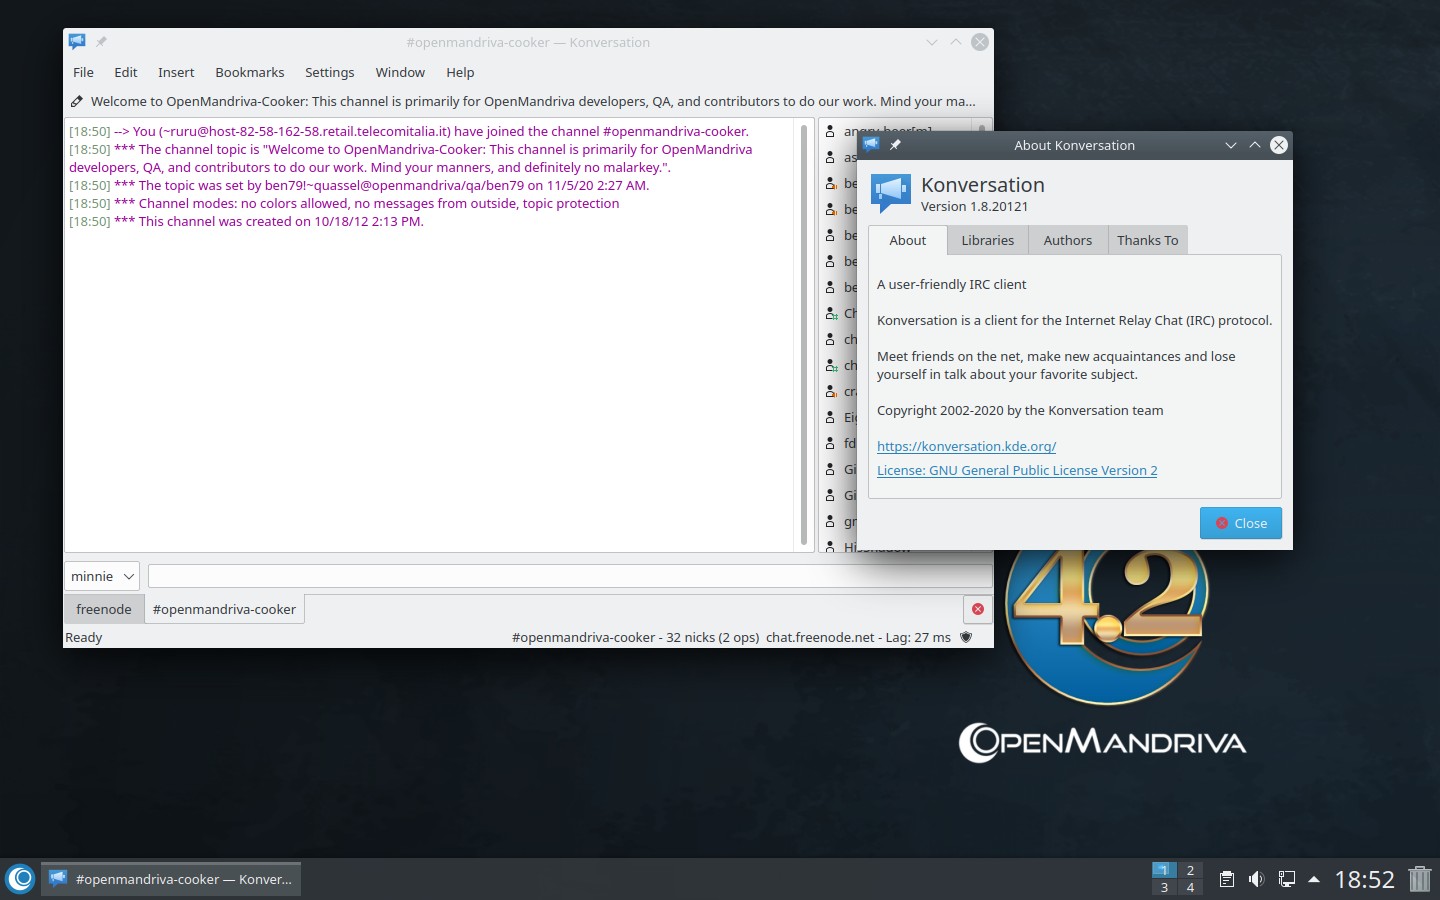The image size is (1440, 900).
Task: Click the 'This channel was created on 10/18/12' line
Action: tap(246, 221)
